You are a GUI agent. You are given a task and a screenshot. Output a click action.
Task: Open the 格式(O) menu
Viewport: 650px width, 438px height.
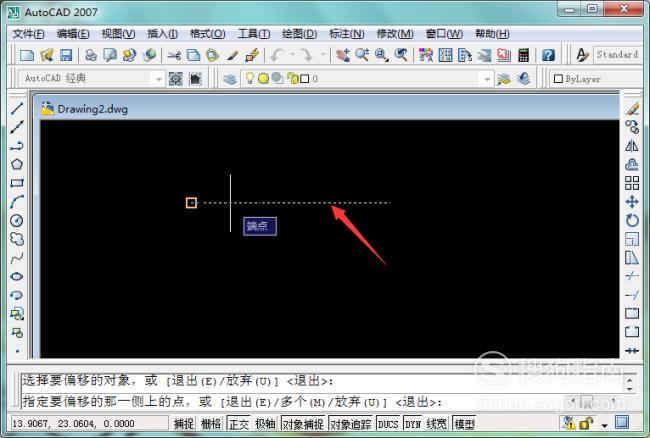point(207,34)
